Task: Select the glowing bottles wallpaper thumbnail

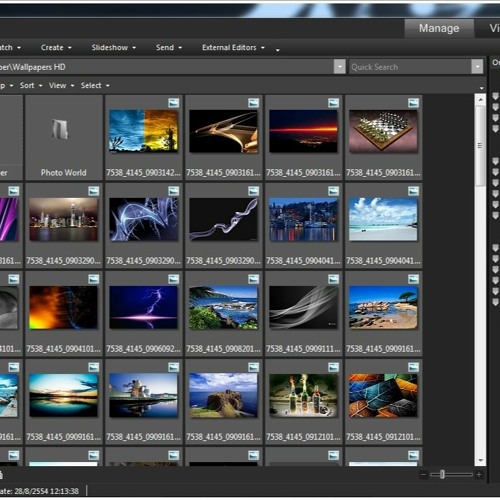Action: click(303, 395)
